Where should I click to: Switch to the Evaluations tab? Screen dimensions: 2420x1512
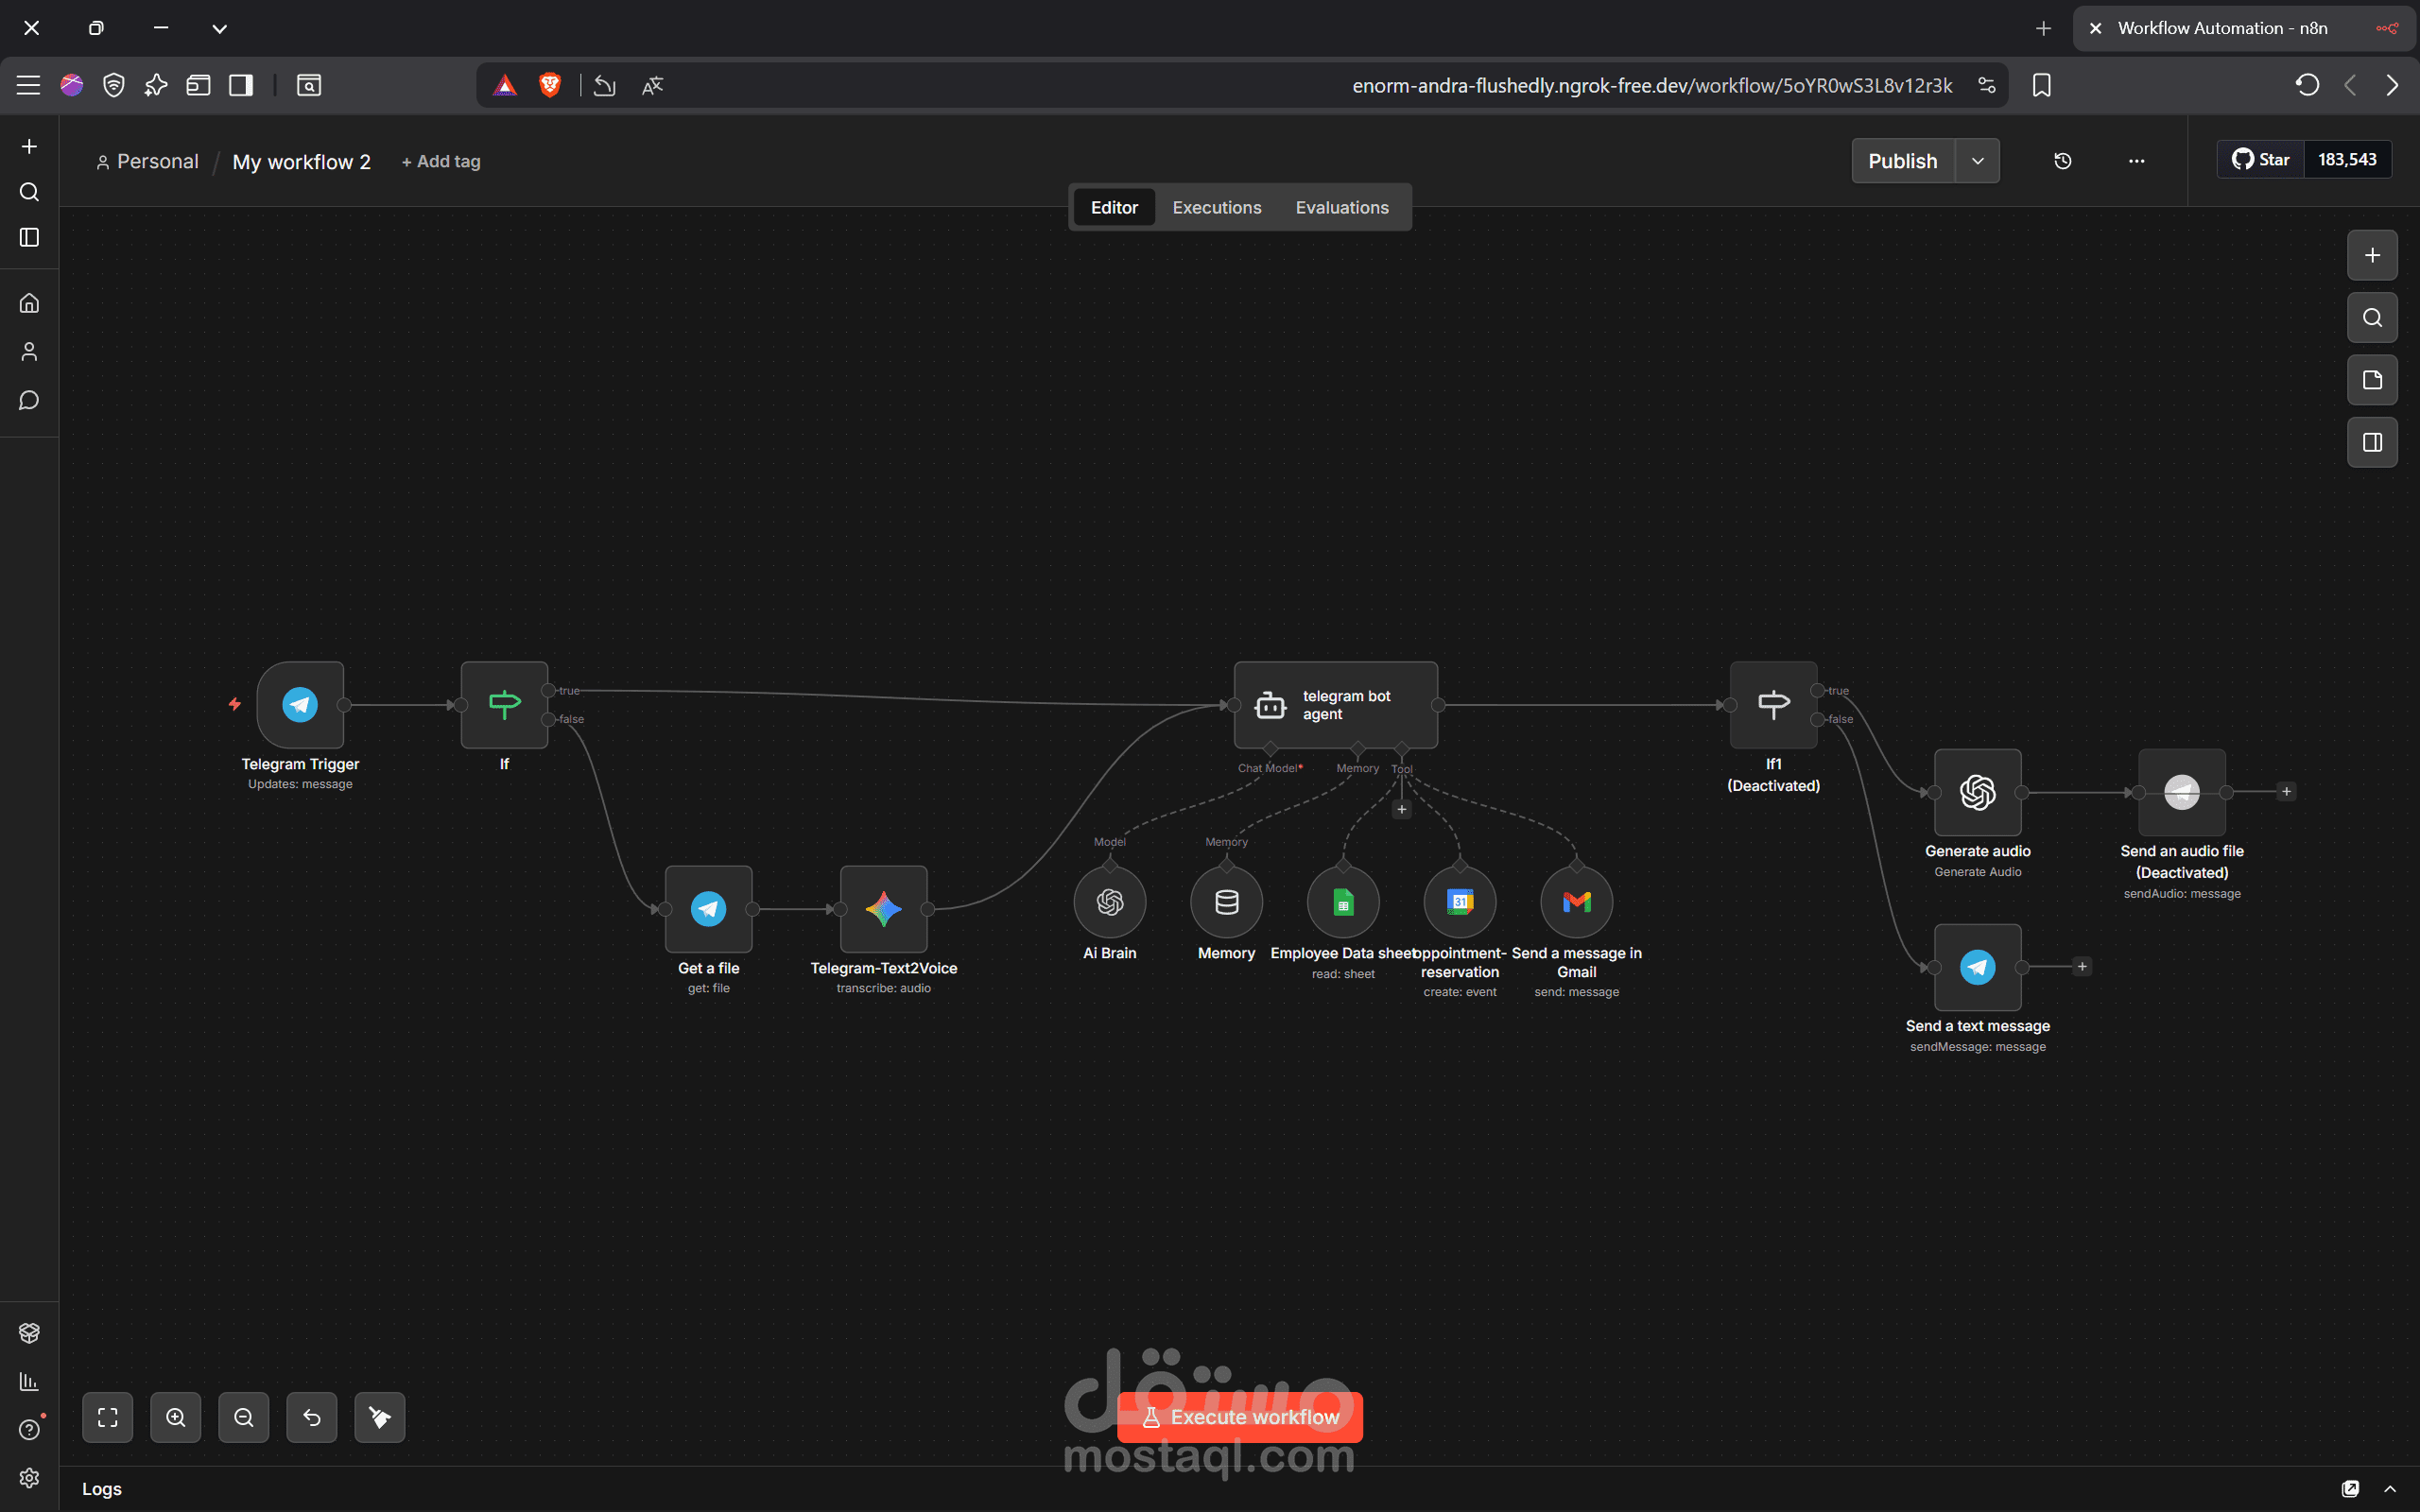[1341, 207]
